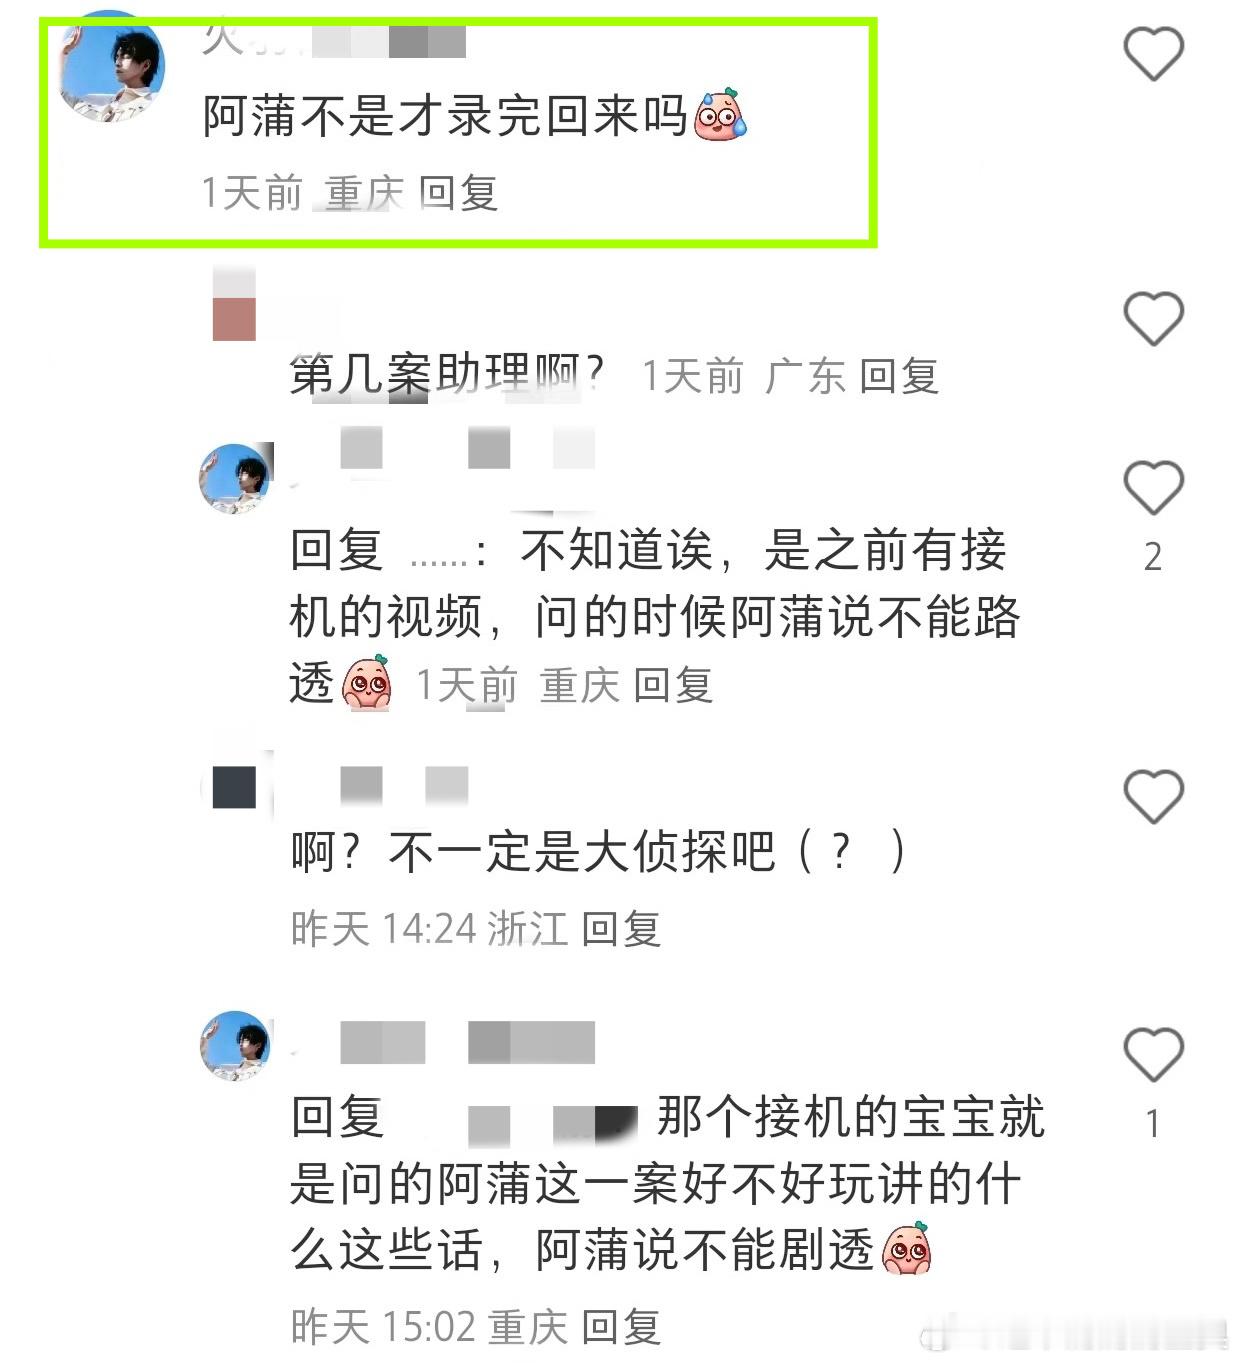Like the 阿蒲不是才录完回来吗 comment
Screen dimensions: 1240x1363
tap(1154, 54)
